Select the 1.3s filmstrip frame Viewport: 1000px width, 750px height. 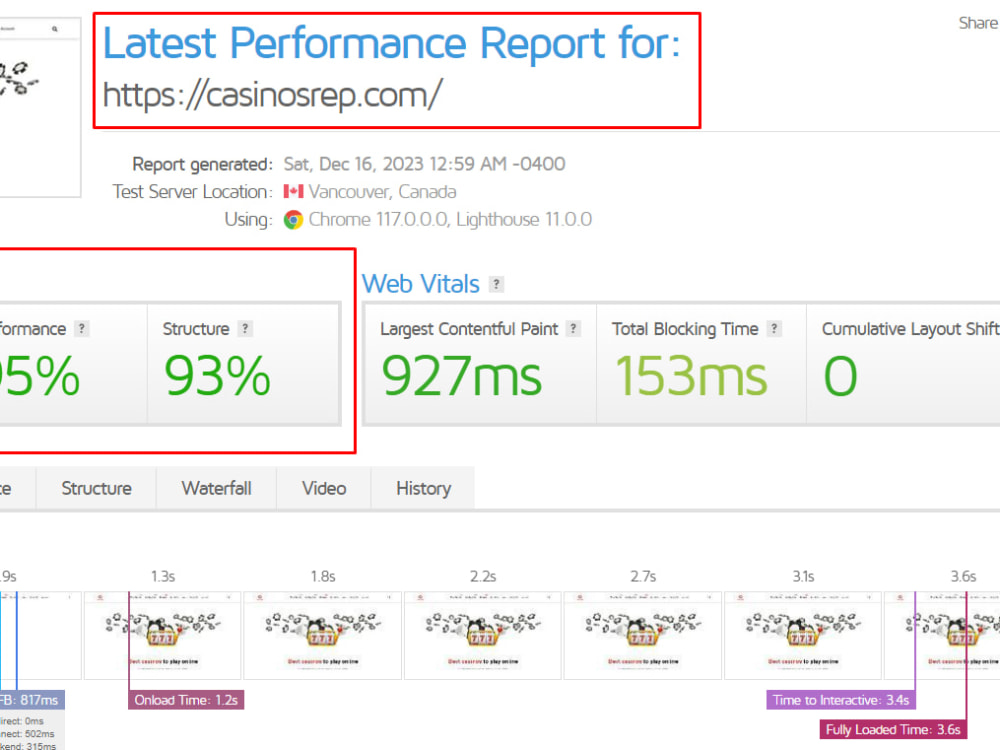click(x=163, y=635)
